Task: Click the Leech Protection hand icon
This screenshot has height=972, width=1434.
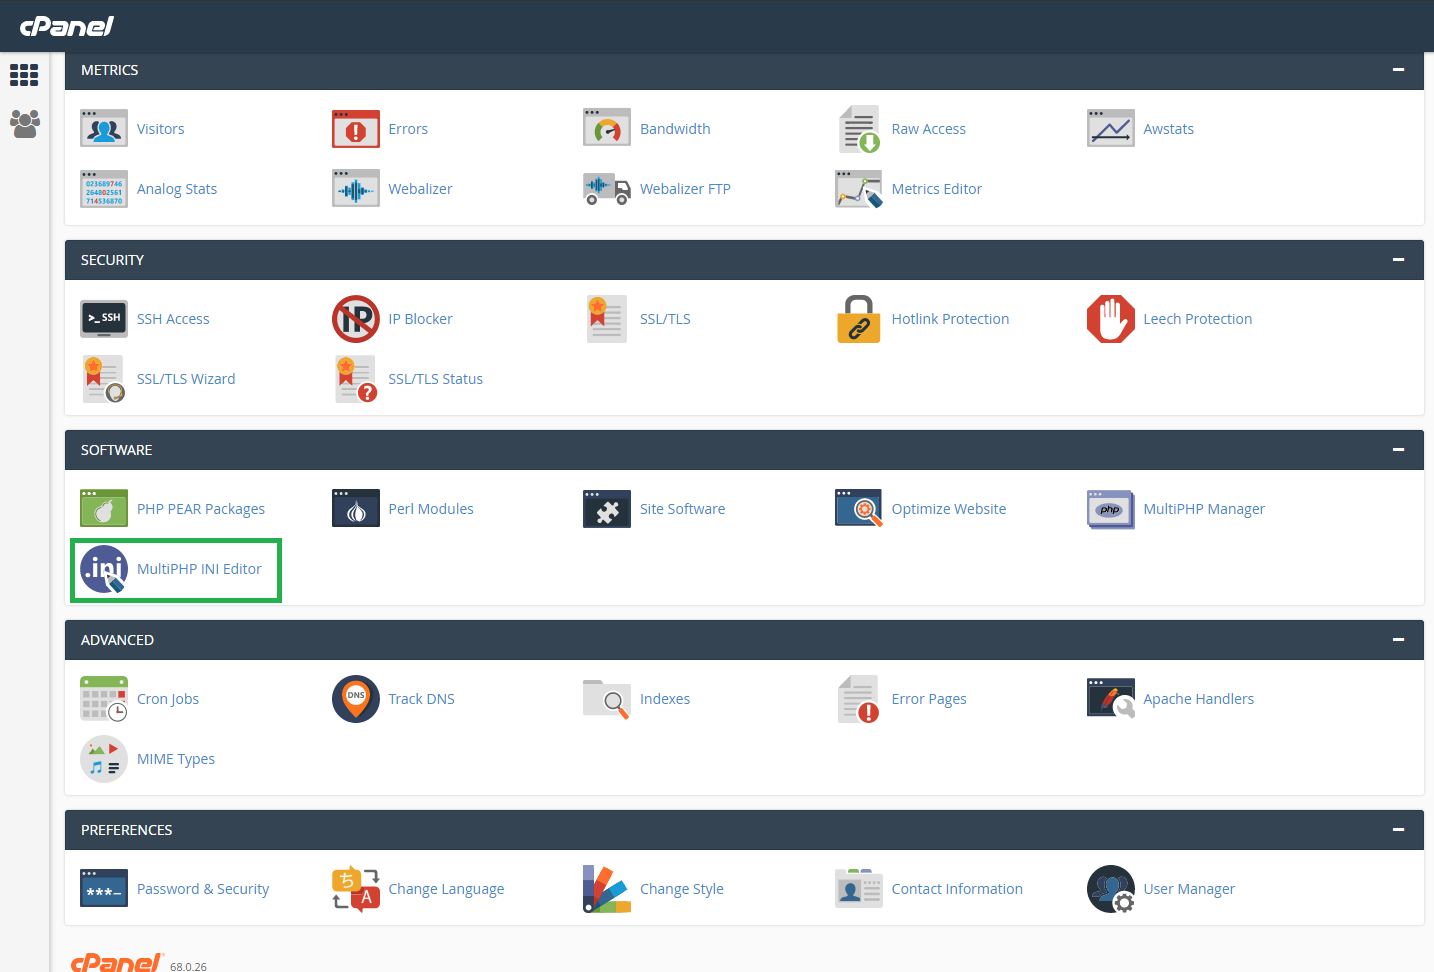Action: 1110,319
